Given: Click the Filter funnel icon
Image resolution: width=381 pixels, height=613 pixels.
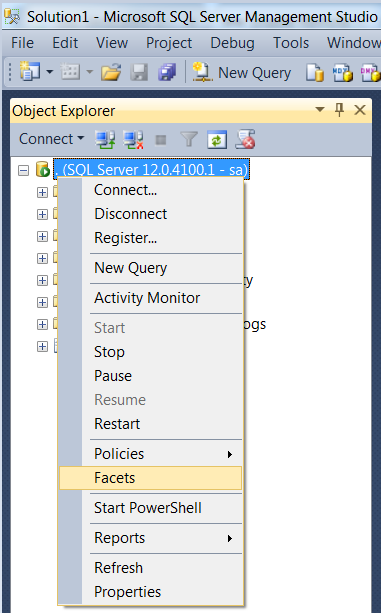Looking at the screenshot, I should [x=189, y=139].
